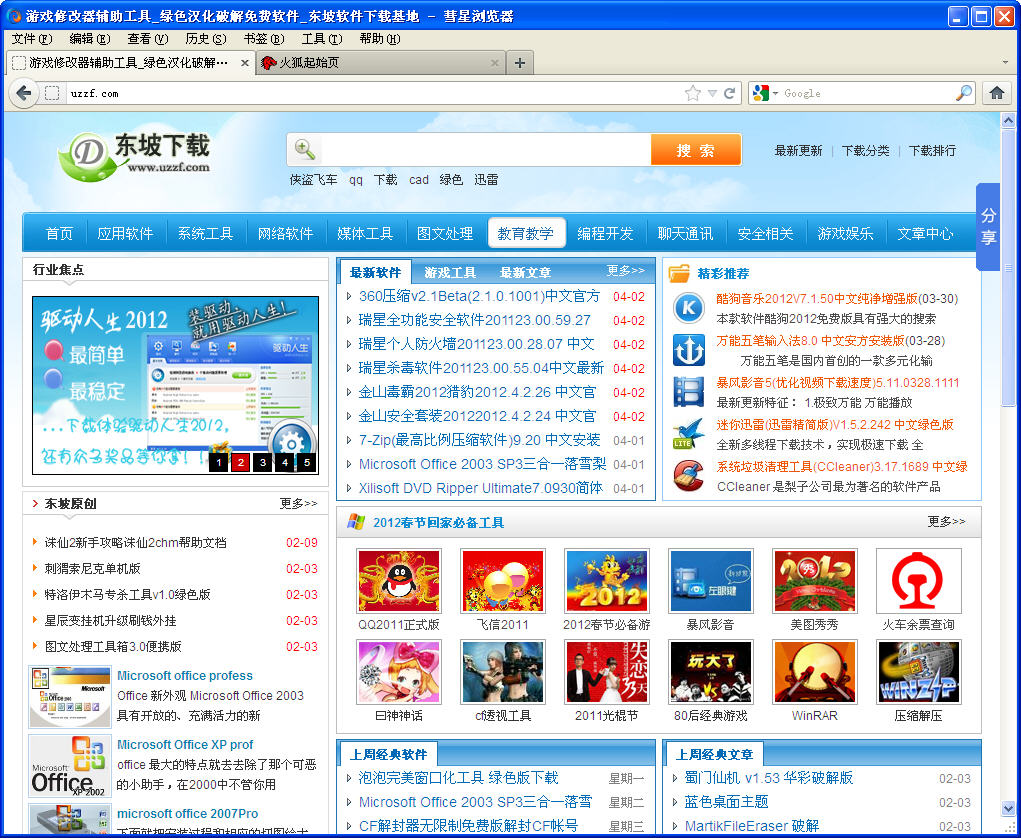
Task: Click the search bar magnifier icon
Action: (x=964, y=93)
